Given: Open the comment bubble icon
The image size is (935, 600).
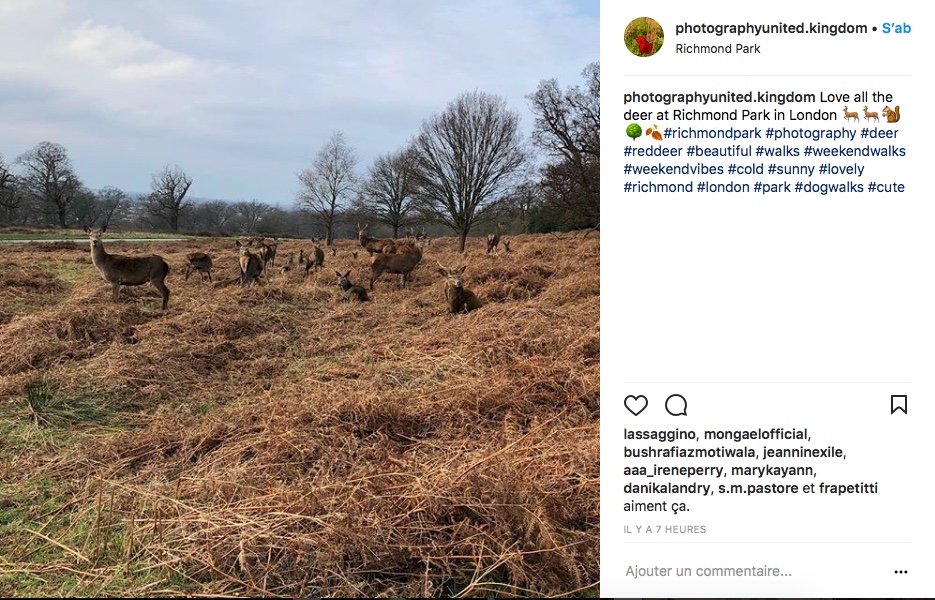Looking at the screenshot, I should click(x=676, y=405).
